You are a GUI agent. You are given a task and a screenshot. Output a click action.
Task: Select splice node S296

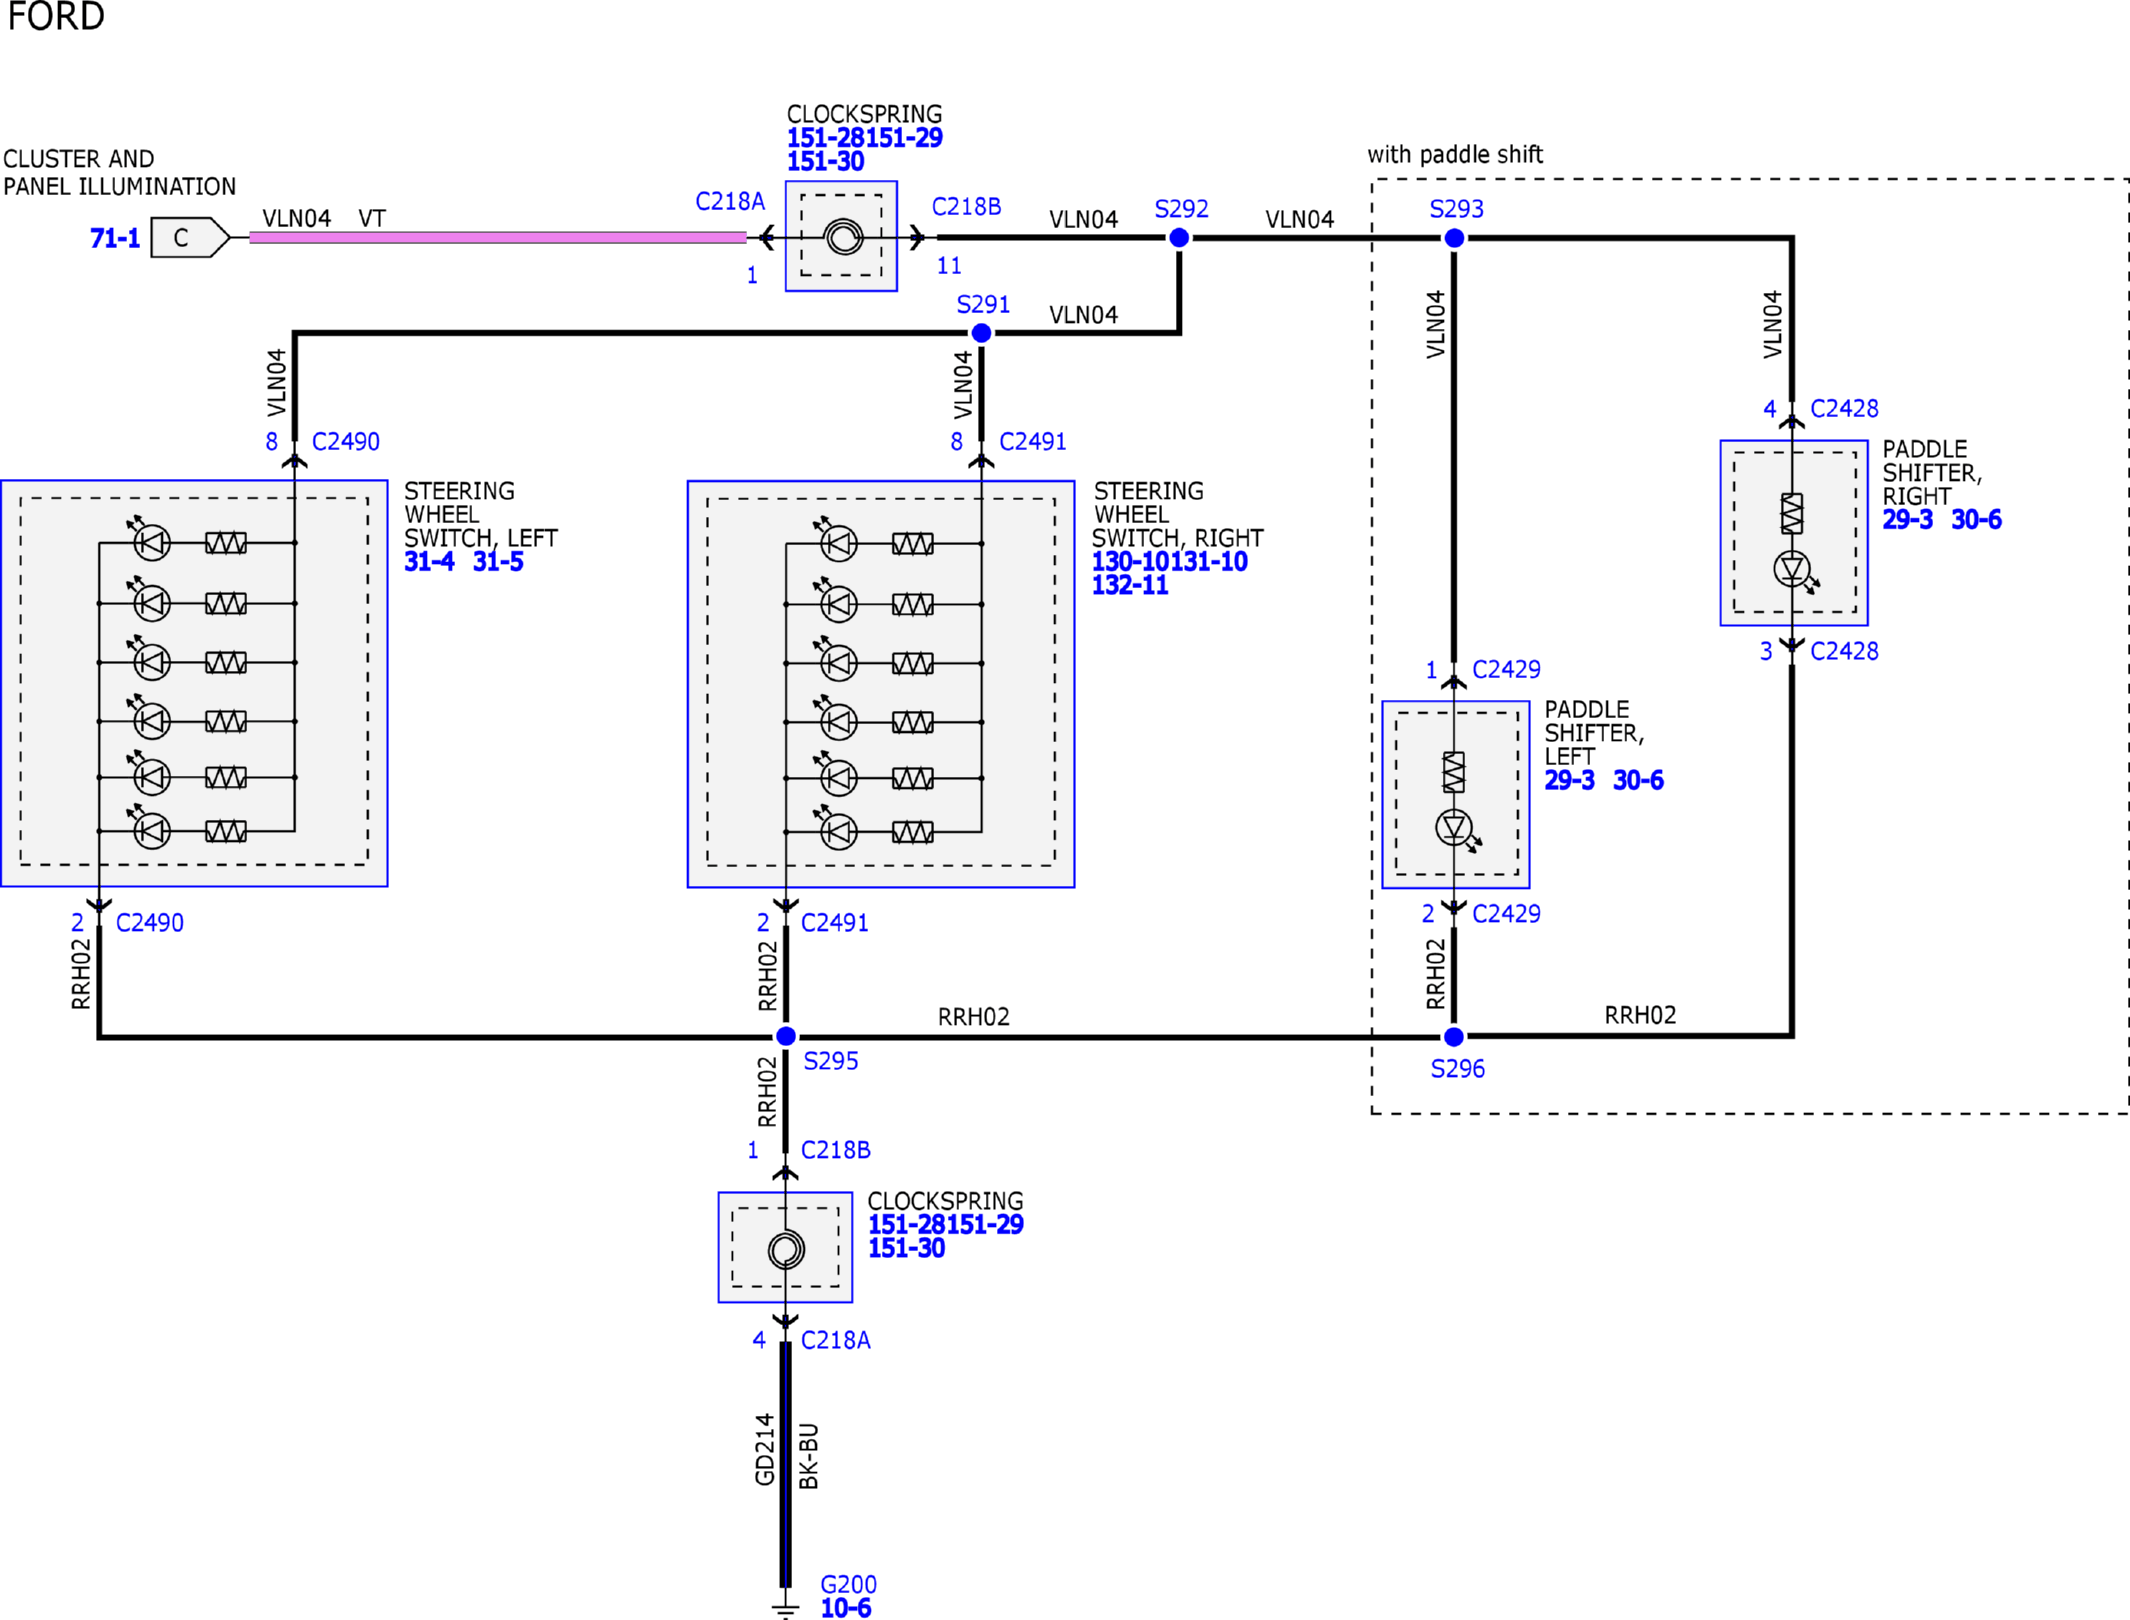[1454, 1036]
